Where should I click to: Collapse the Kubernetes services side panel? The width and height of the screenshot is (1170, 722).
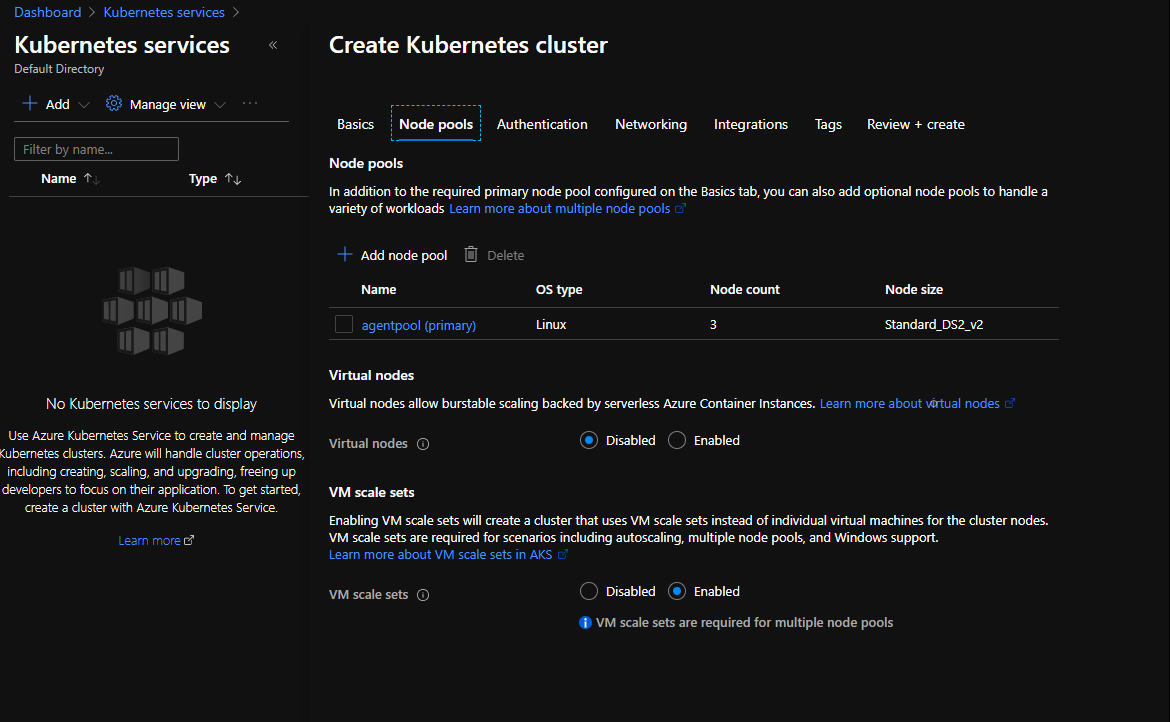point(273,45)
